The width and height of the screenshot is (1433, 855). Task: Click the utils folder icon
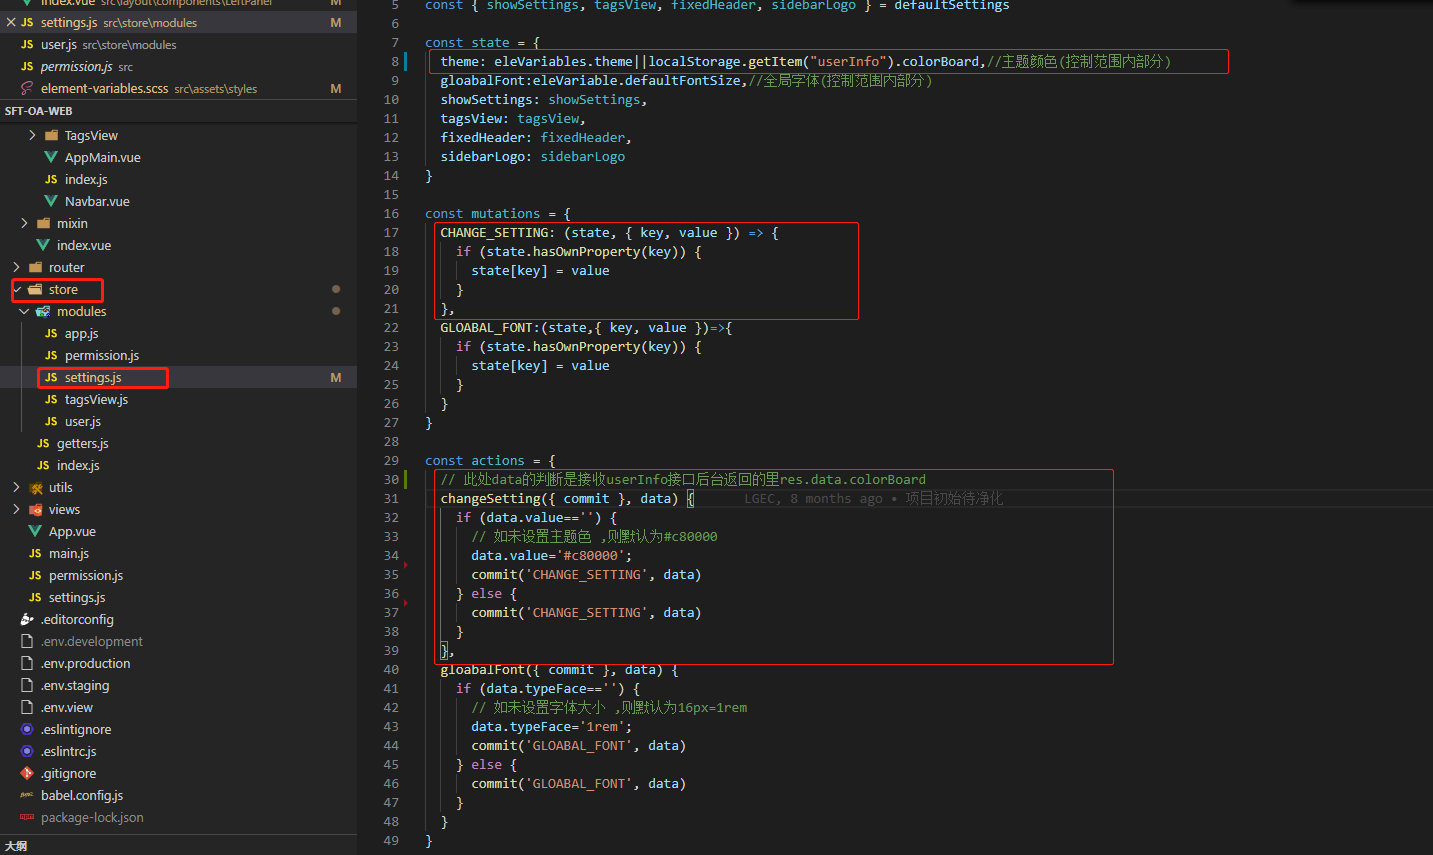(x=35, y=487)
